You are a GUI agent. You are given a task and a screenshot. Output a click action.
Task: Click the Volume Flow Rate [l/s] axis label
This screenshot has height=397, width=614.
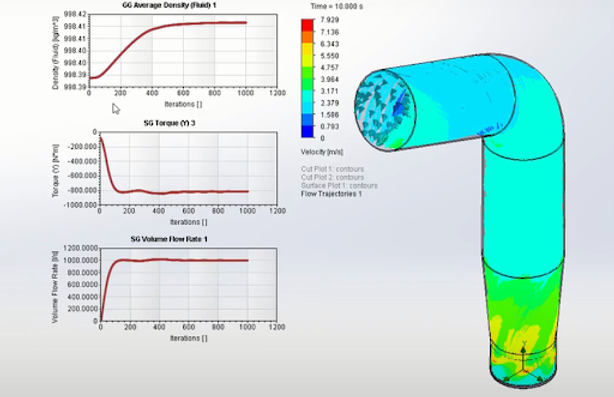[55, 287]
